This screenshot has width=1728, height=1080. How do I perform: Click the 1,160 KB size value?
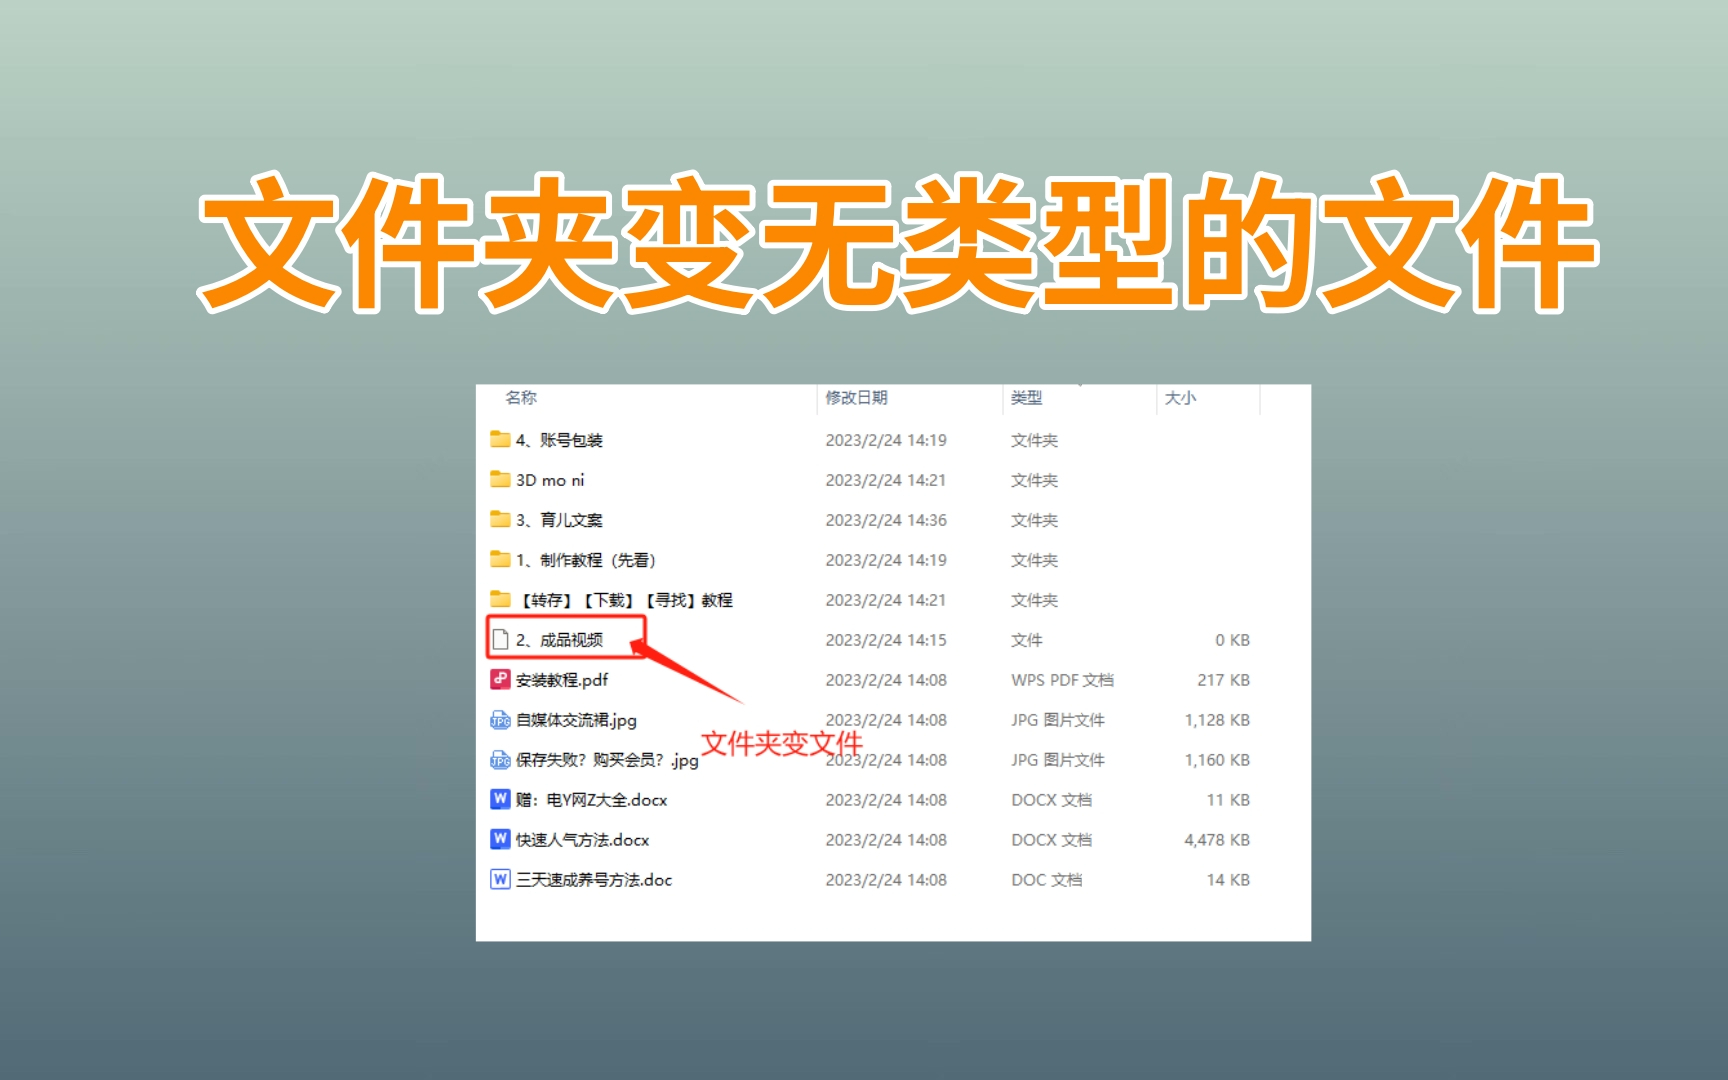point(1217,760)
